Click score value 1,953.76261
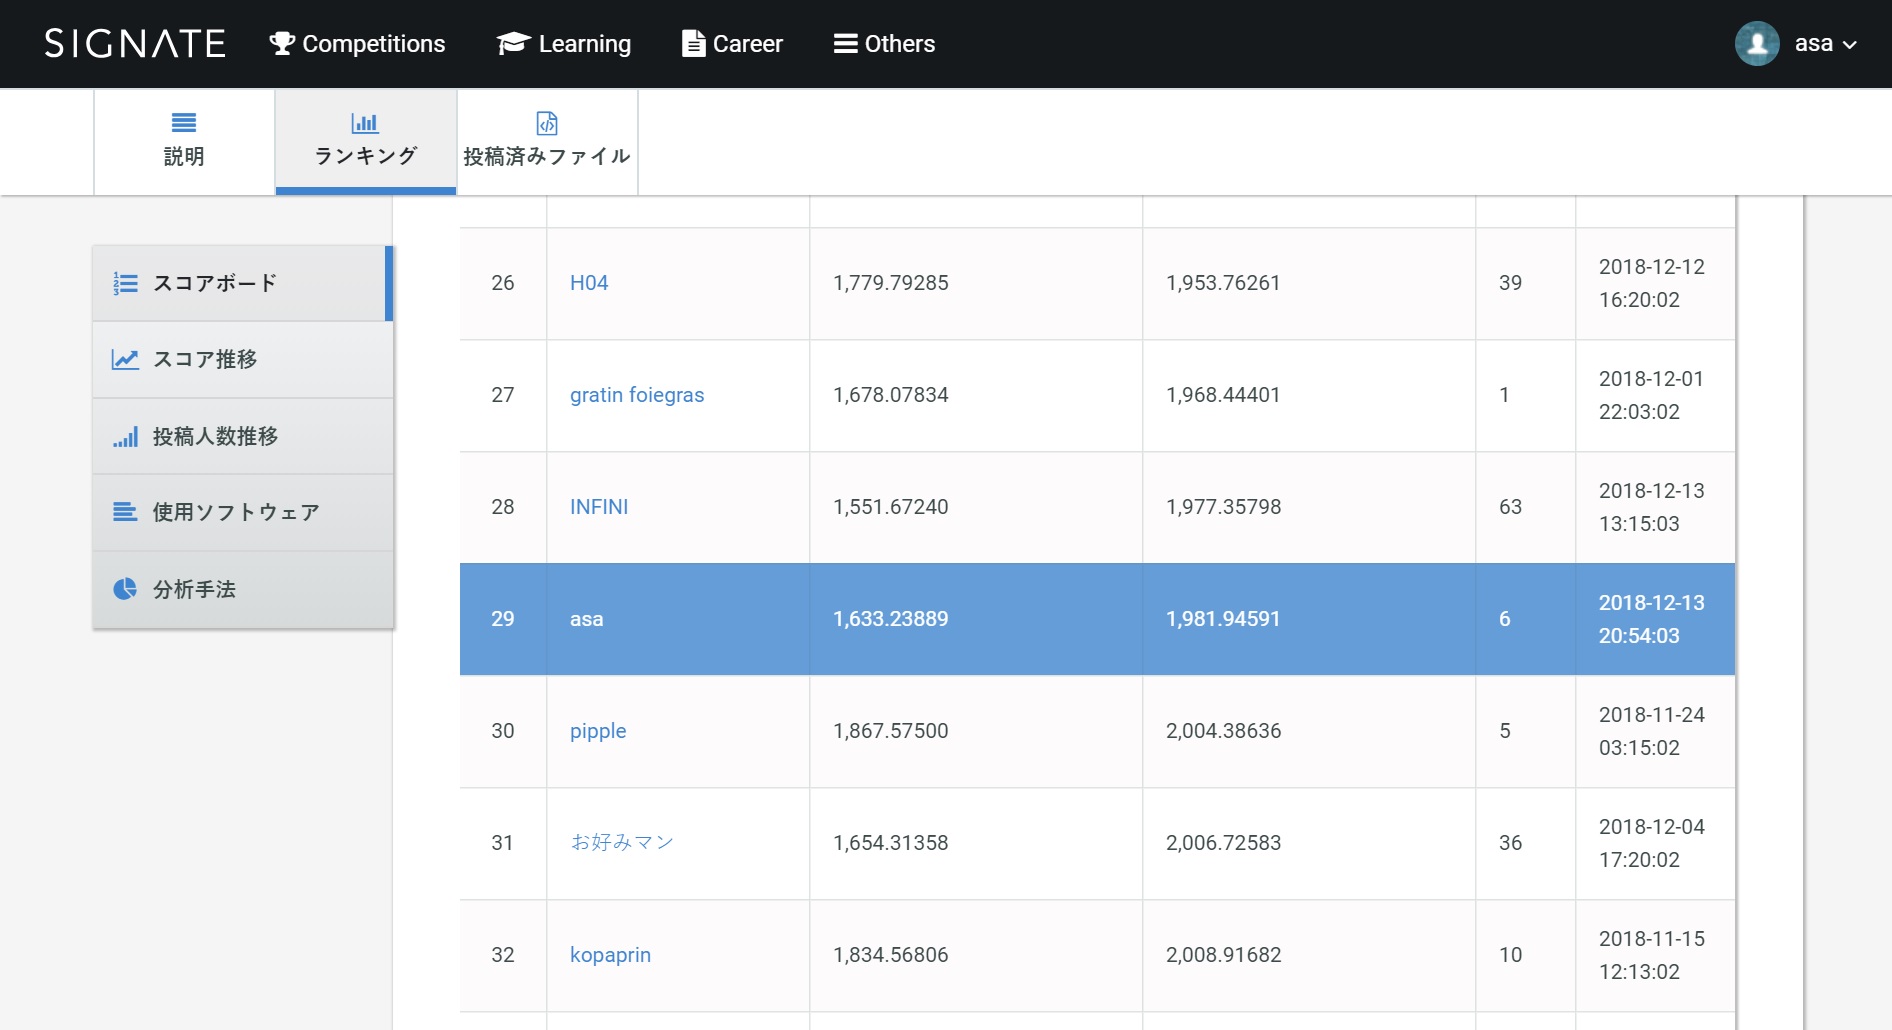 (x=1223, y=283)
